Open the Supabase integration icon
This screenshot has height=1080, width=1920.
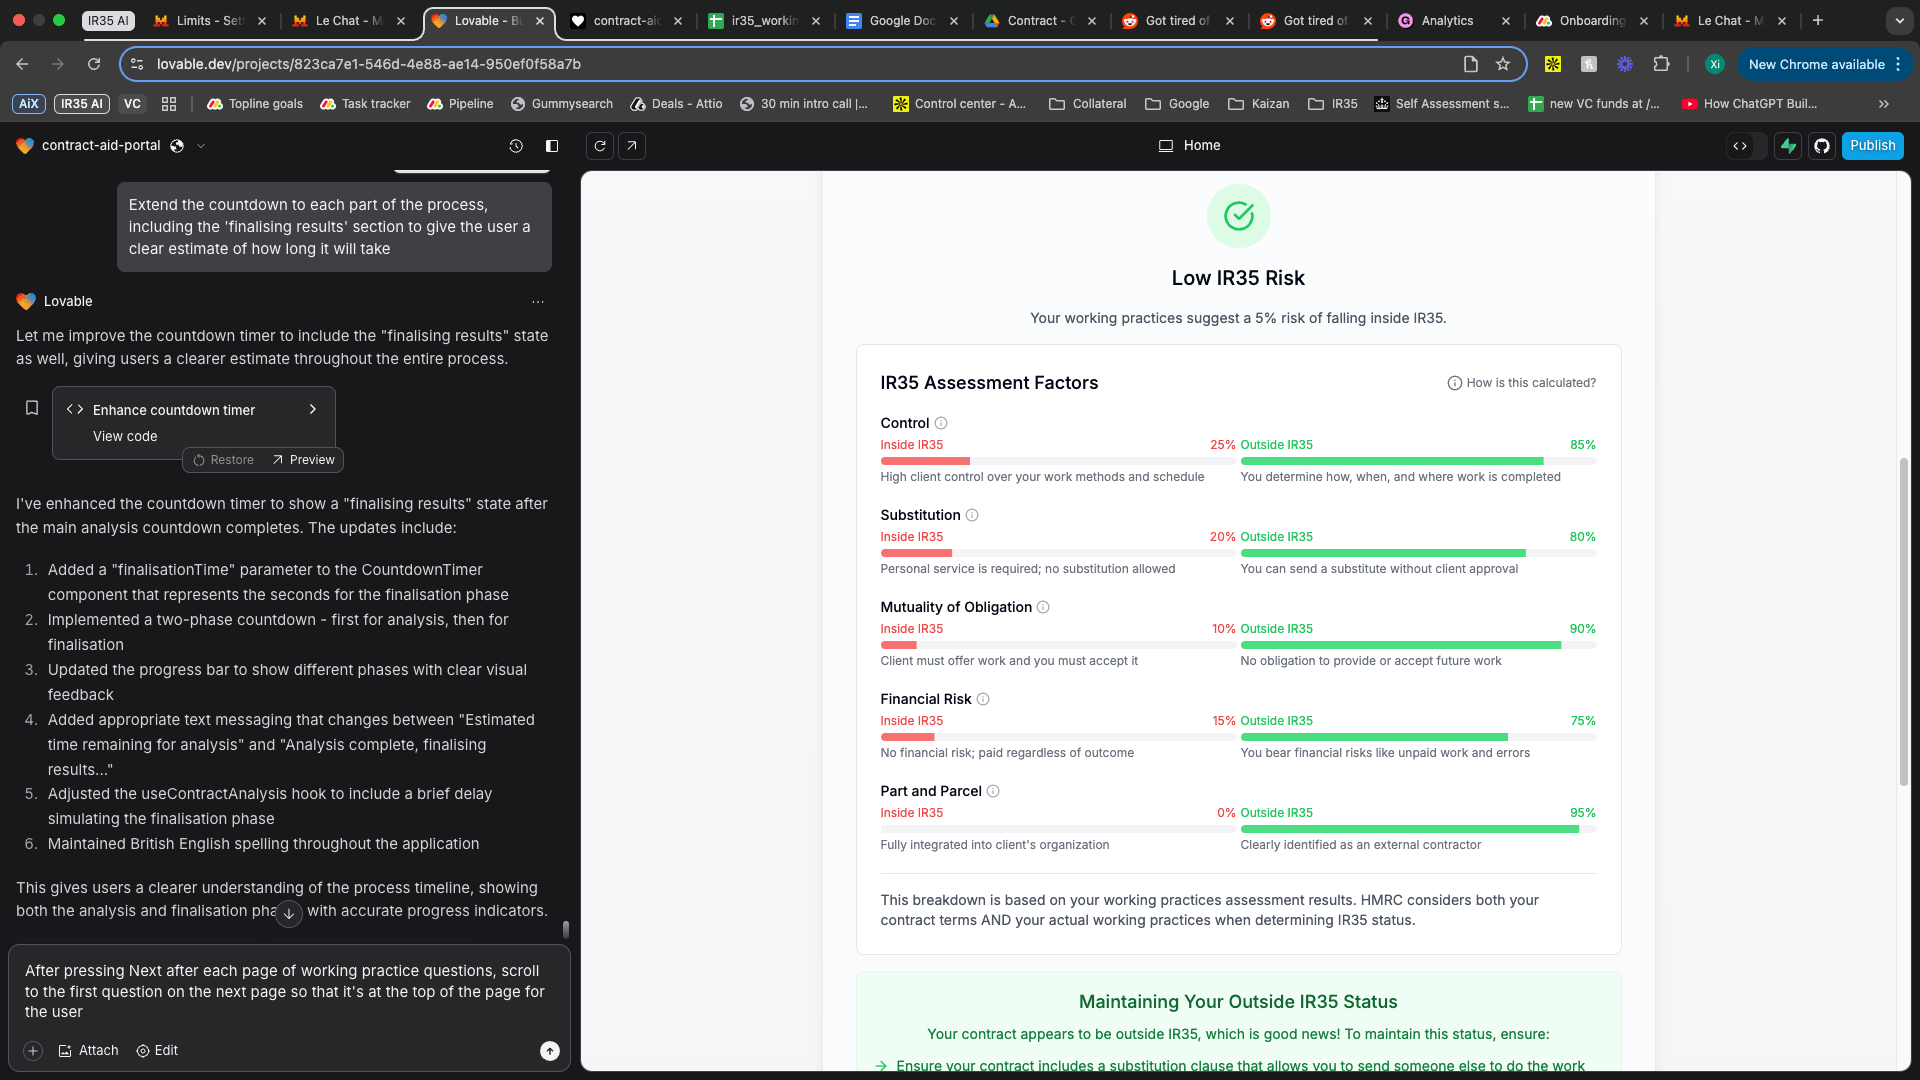1788,146
